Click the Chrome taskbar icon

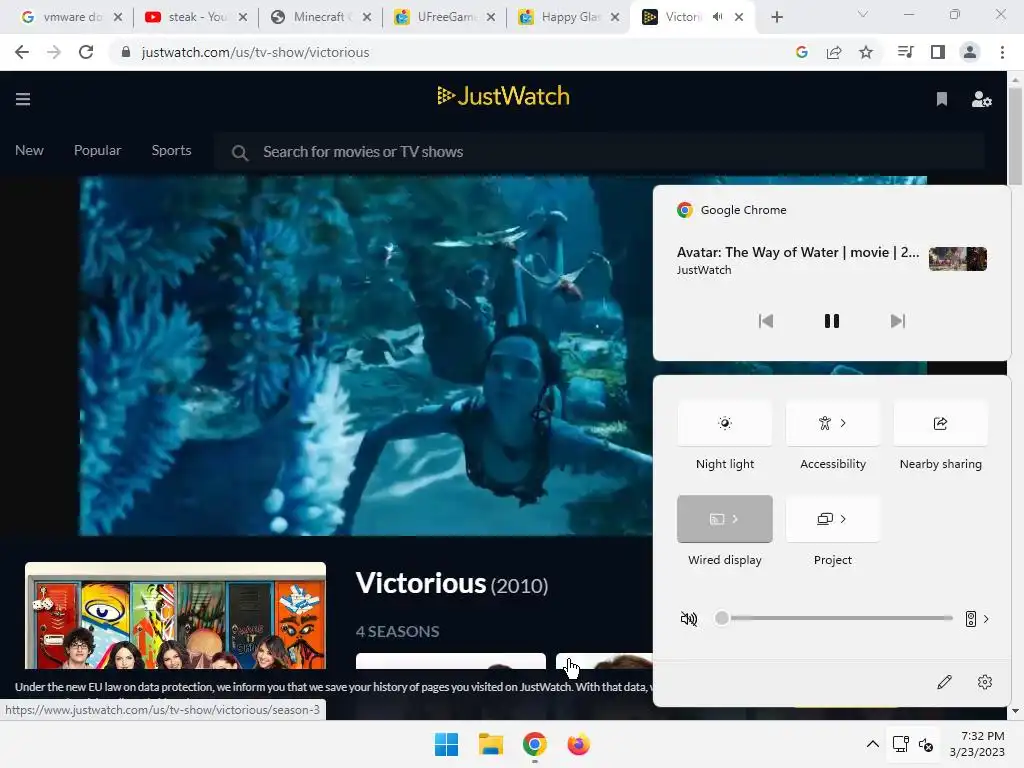[534, 744]
